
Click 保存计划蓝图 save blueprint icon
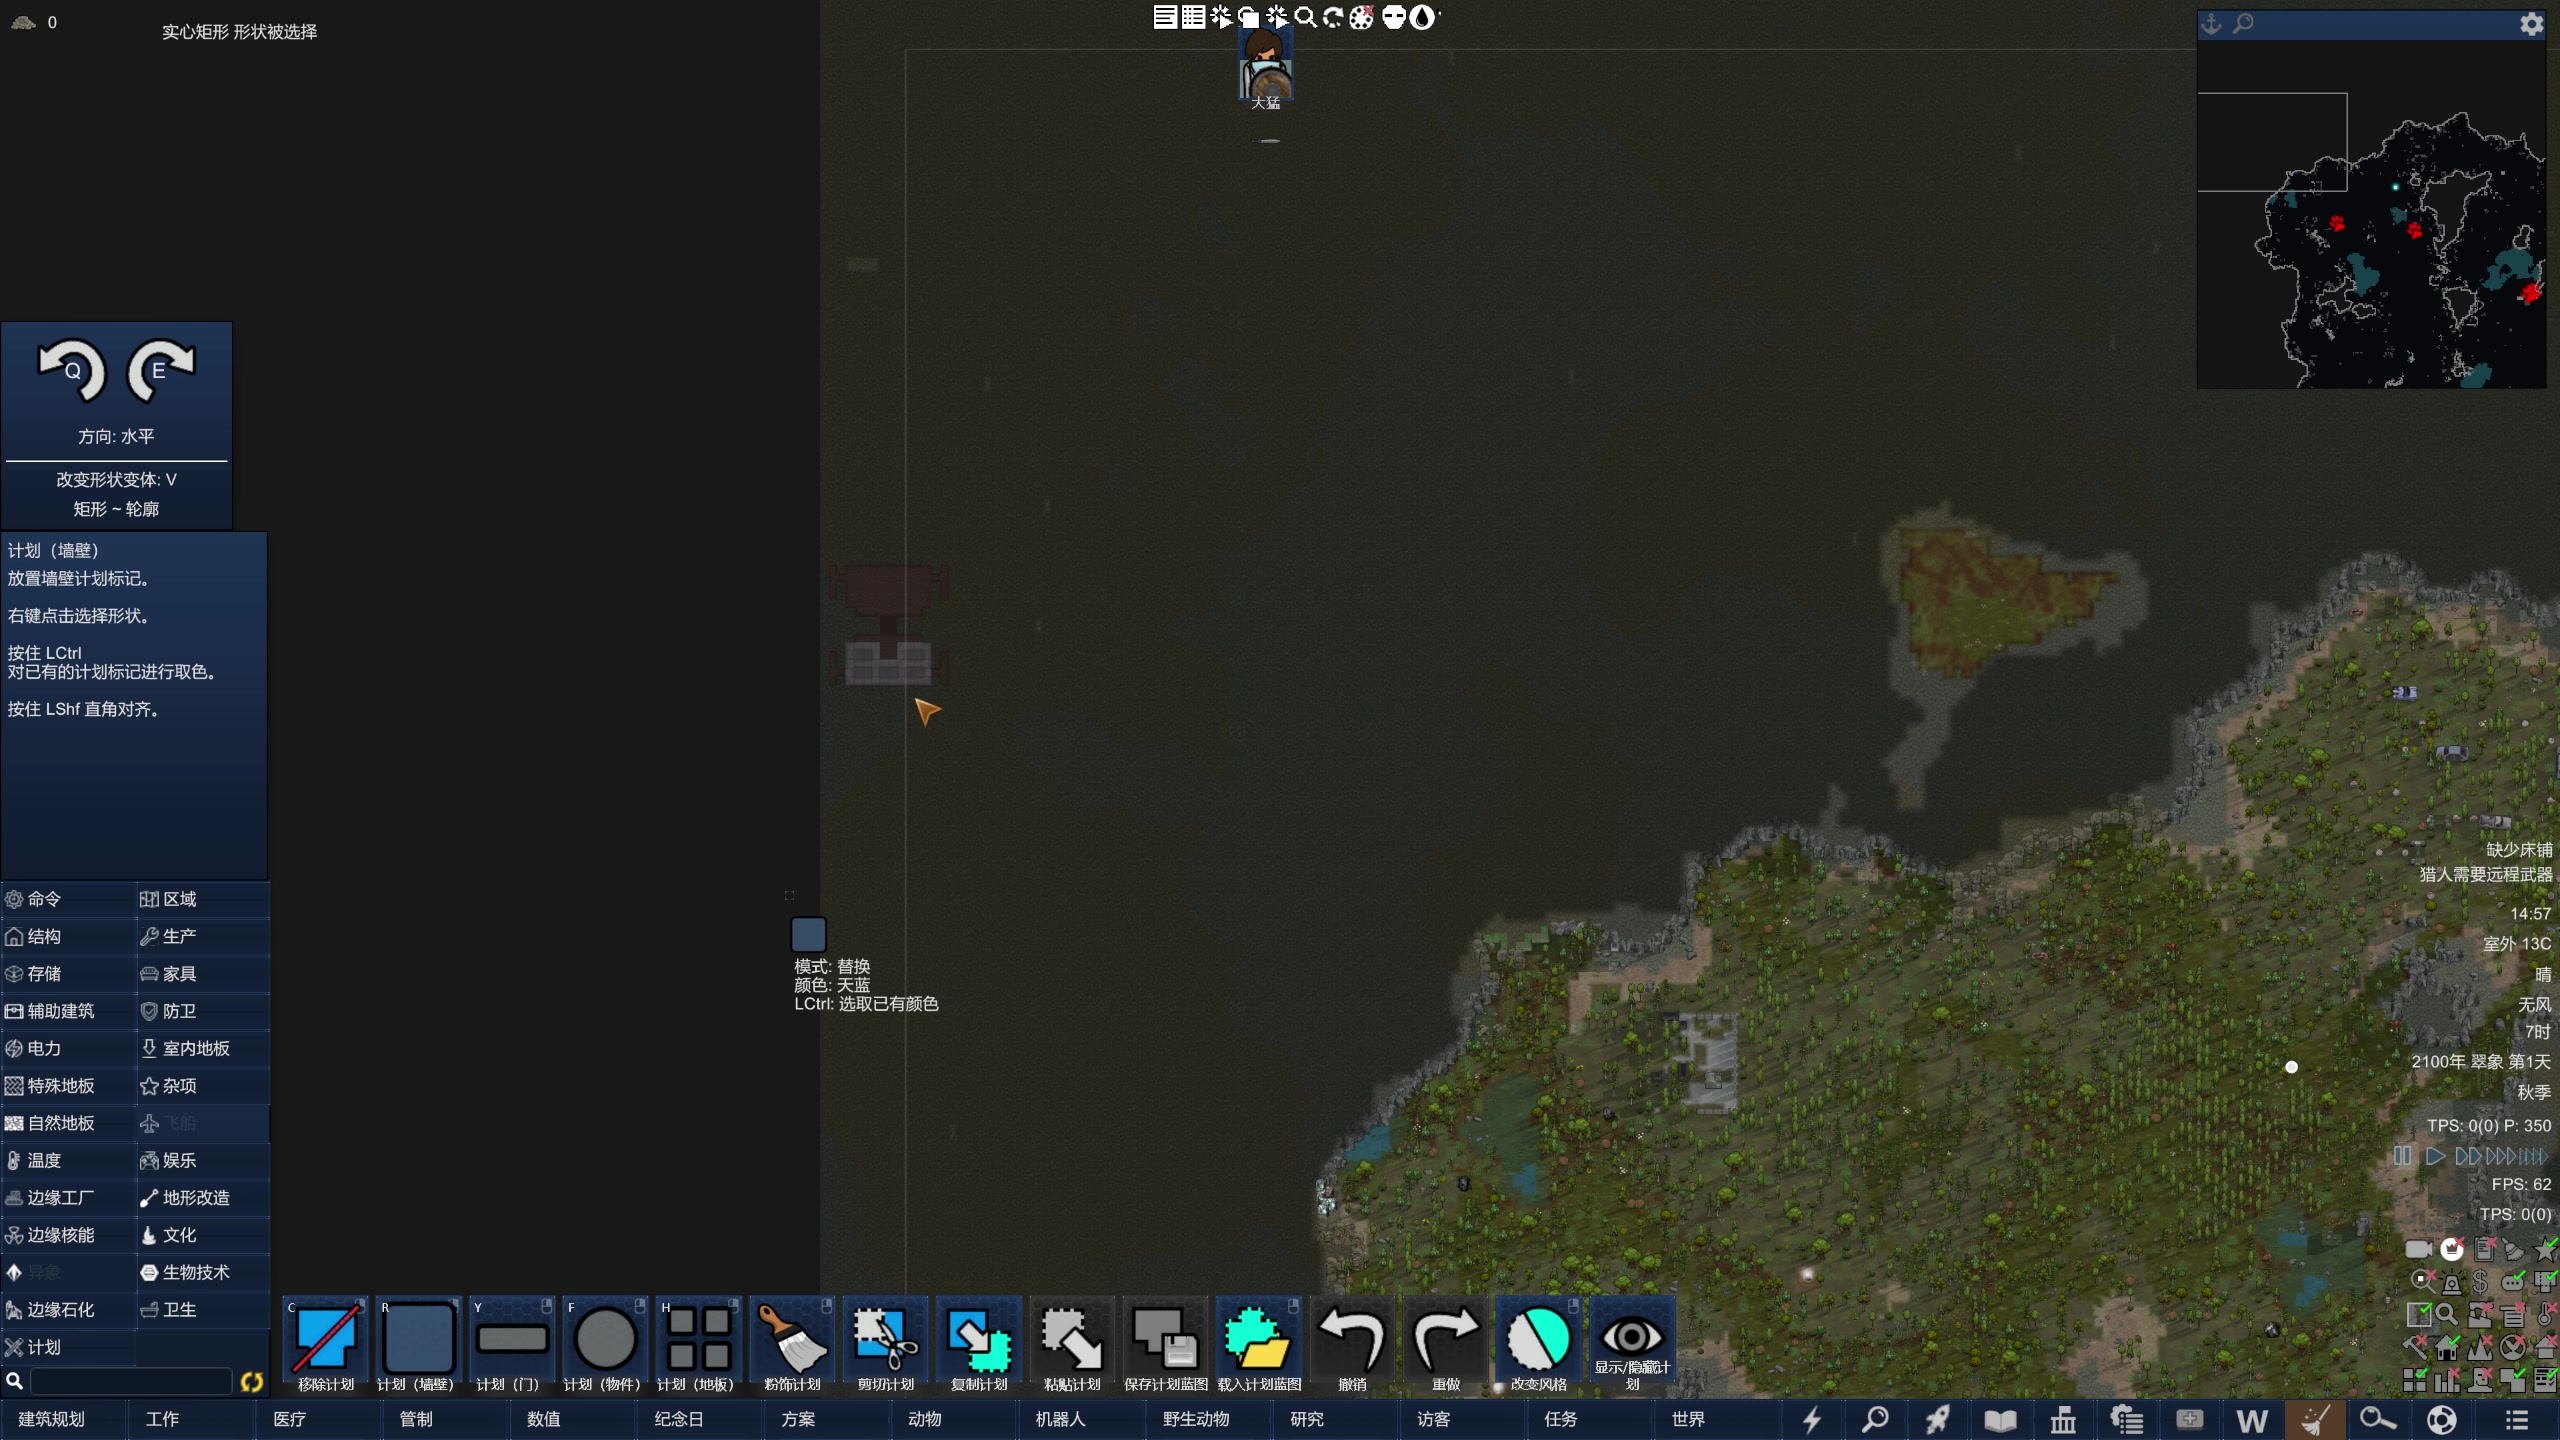[x=1165, y=1345]
